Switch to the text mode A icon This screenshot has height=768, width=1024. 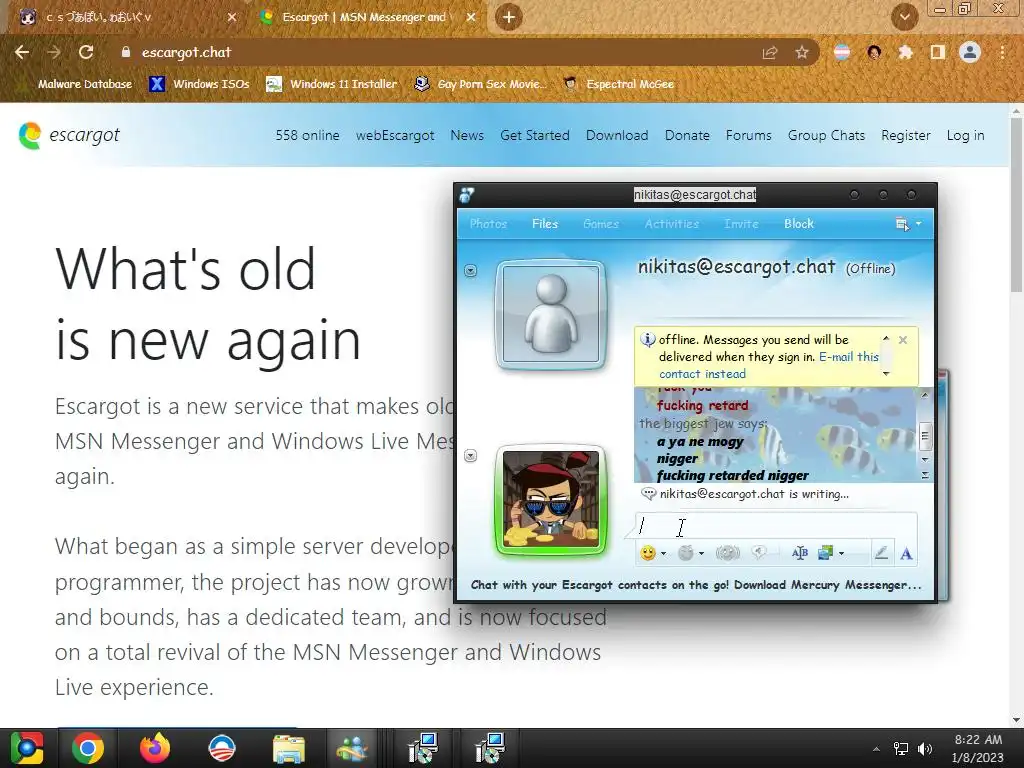point(906,554)
